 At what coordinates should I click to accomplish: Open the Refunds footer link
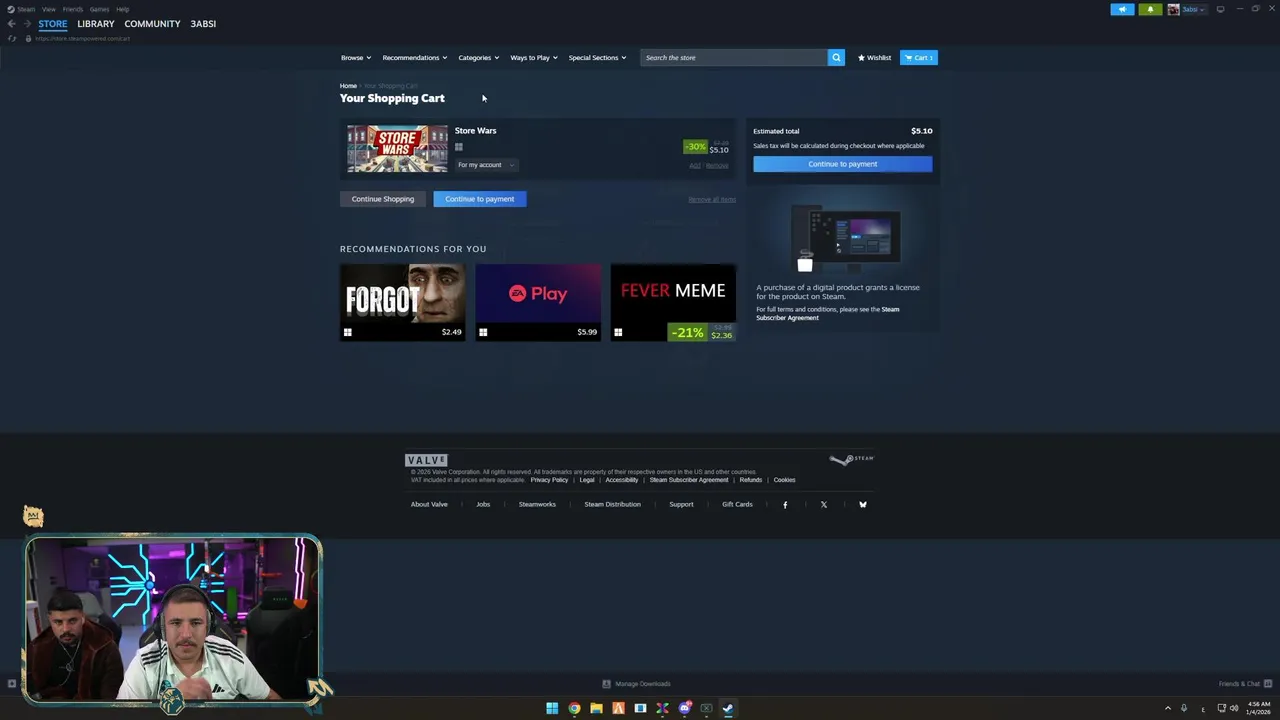pyautogui.click(x=750, y=480)
